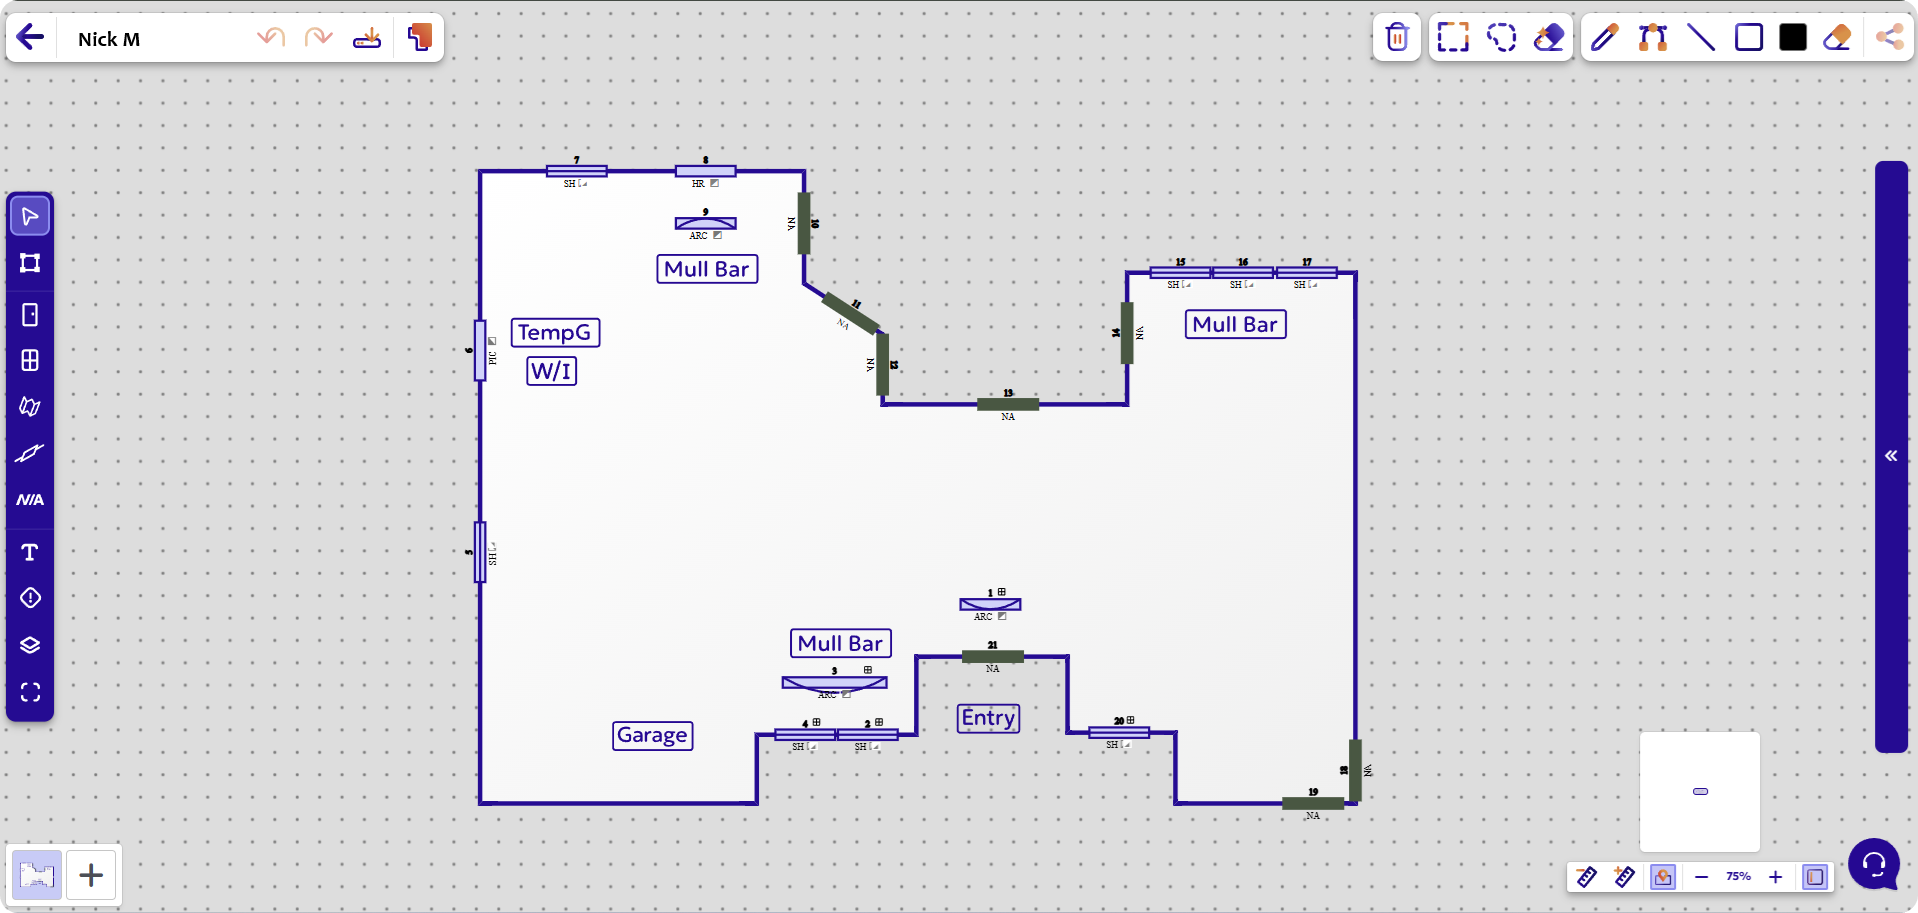Delete with the trash can icon
Viewport: 1918px width, 913px height.
pos(1397,38)
